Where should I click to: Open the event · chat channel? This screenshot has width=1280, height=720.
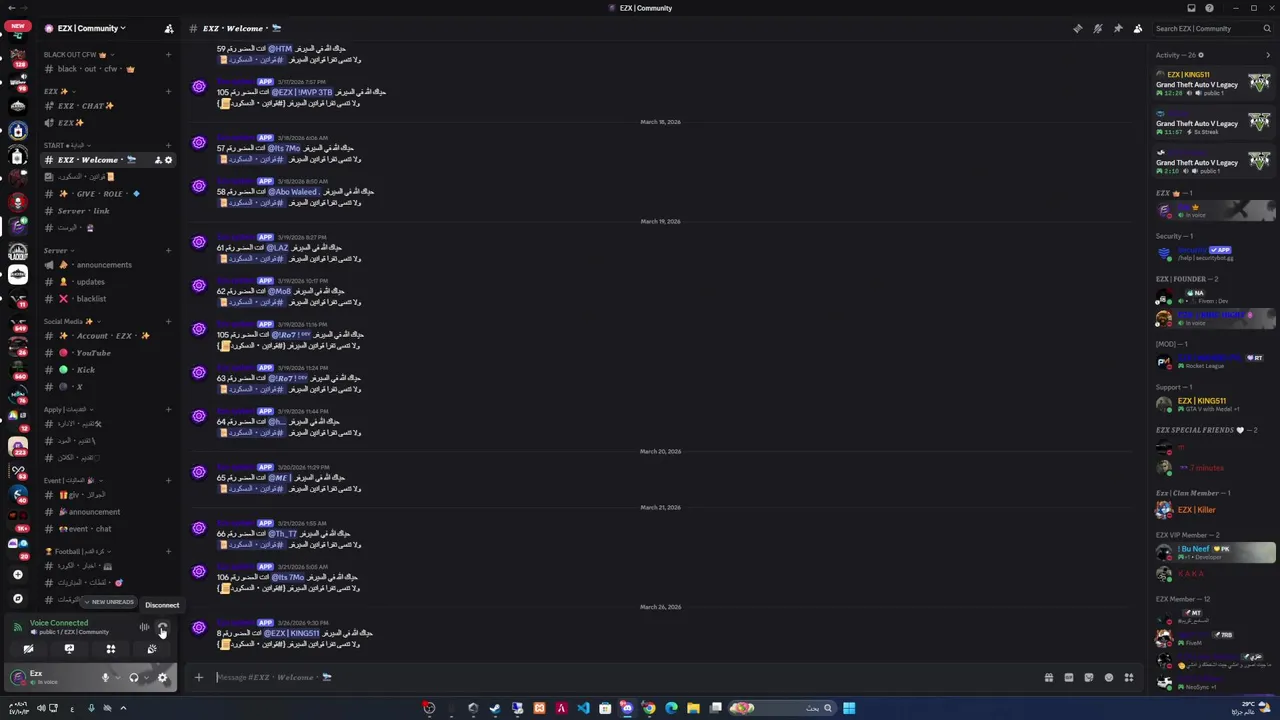tap(108, 529)
